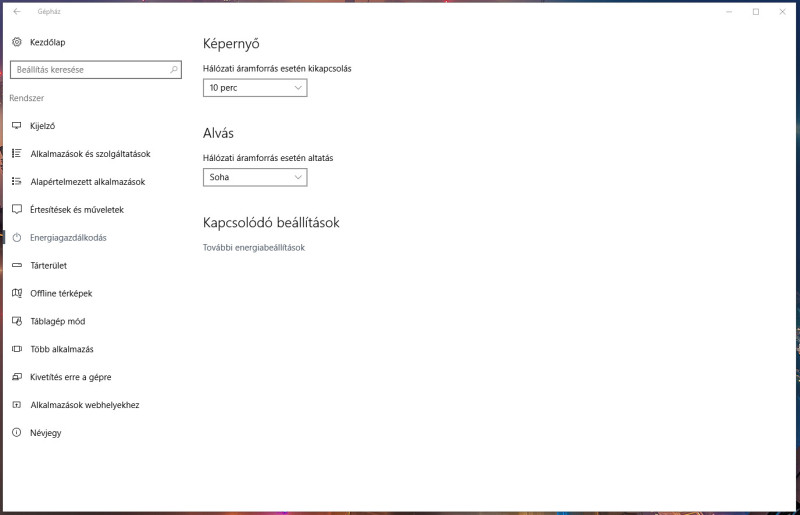Click the Kivetítés erre a gépre icon

[17, 377]
